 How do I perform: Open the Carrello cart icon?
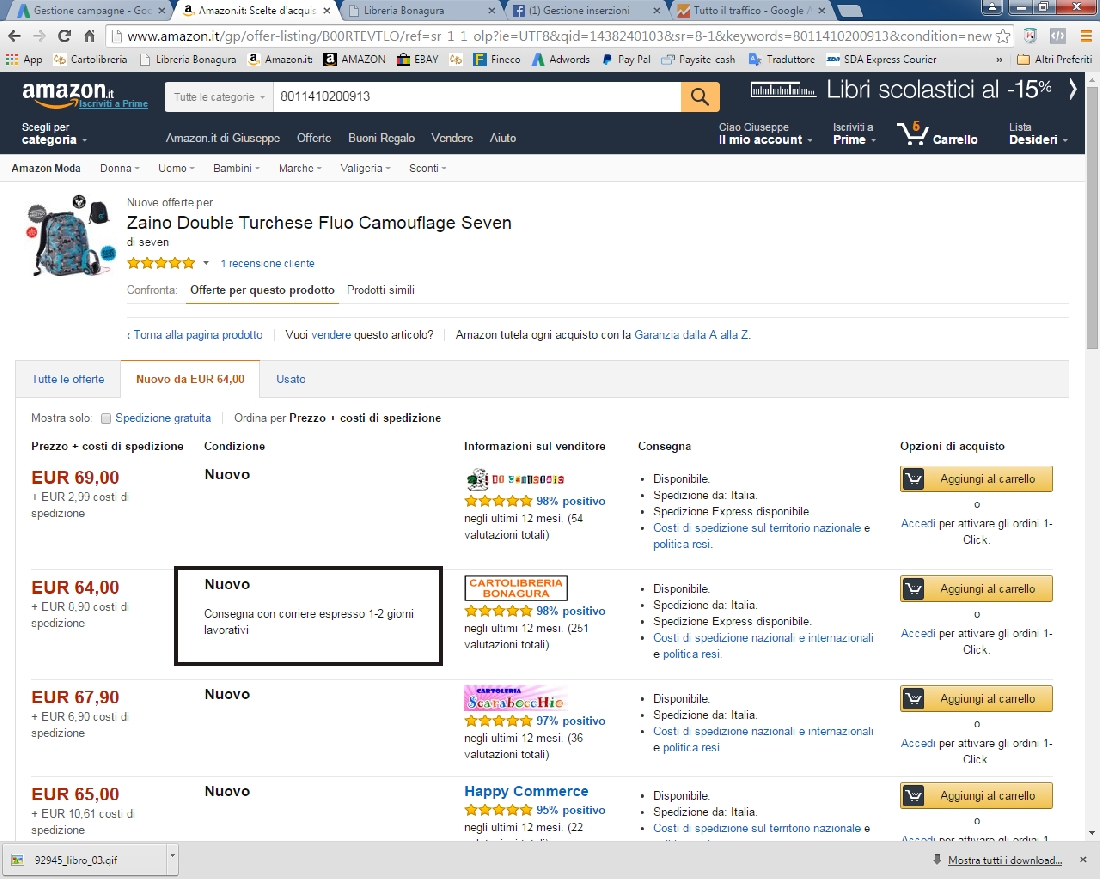[937, 133]
